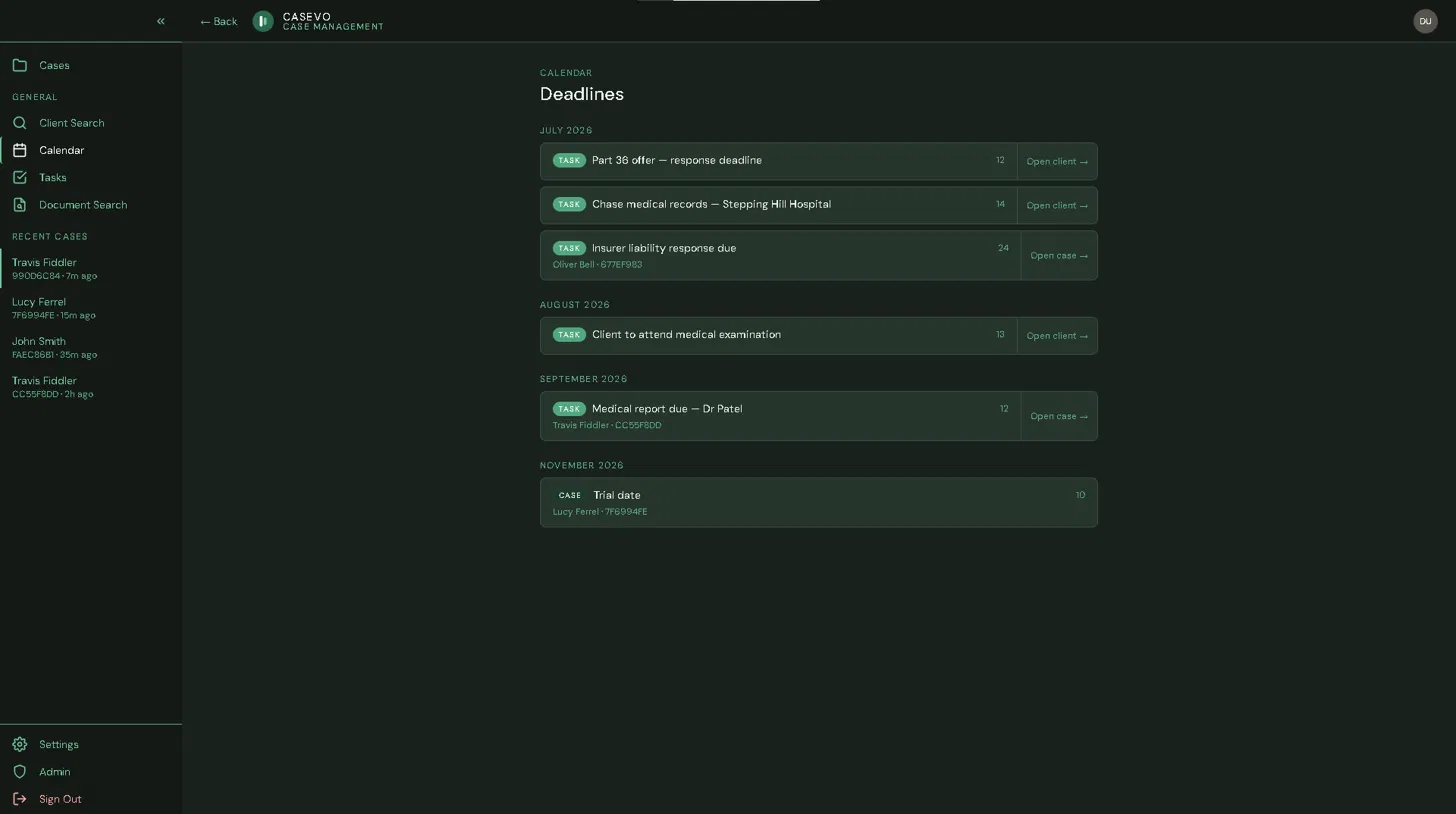Select Insurer liability response due entry

(780, 256)
